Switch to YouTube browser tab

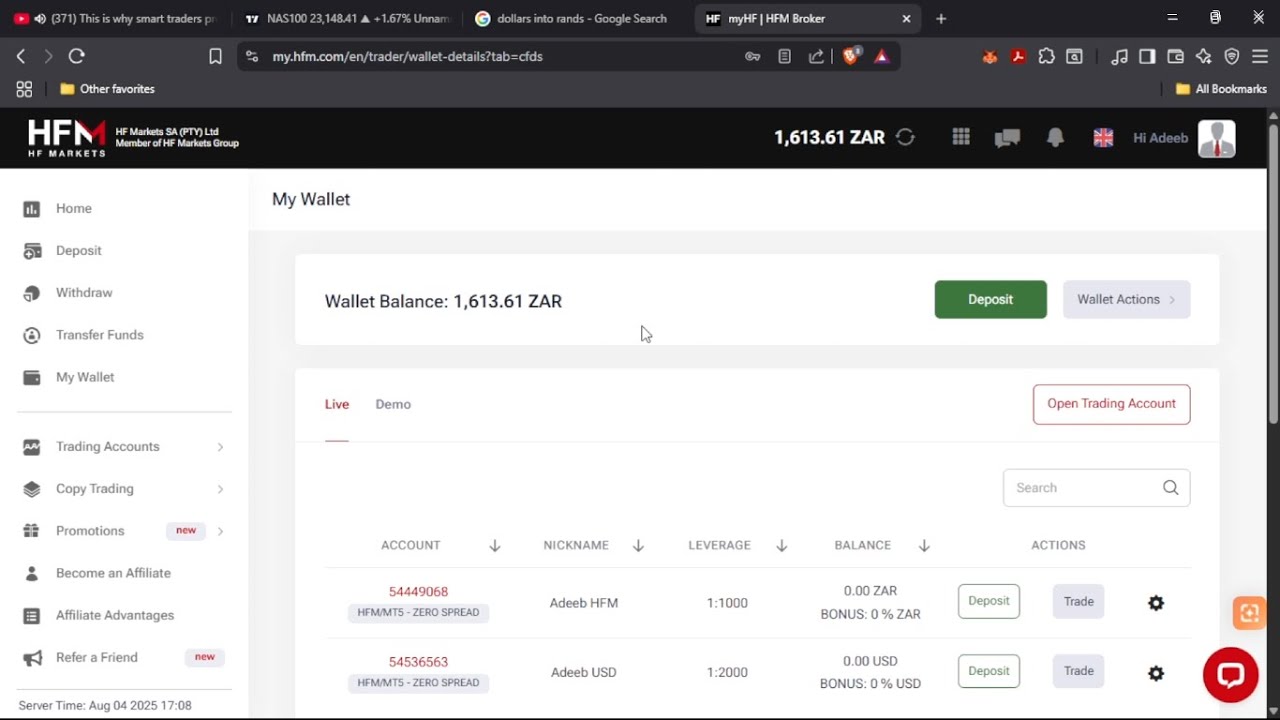click(117, 18)
